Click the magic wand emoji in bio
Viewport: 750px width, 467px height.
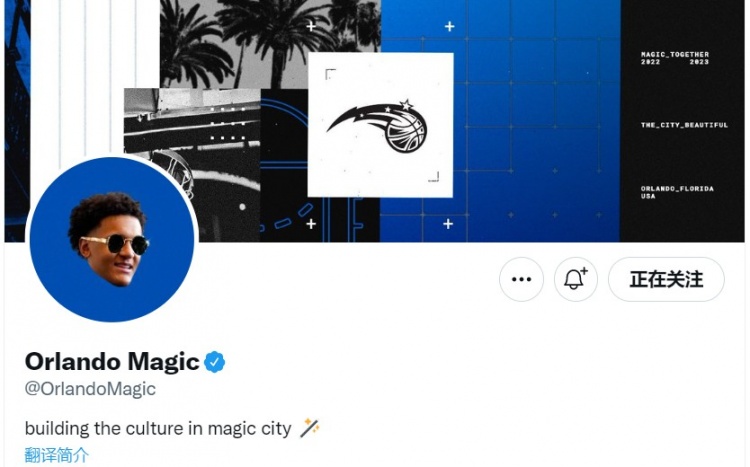click(310, 428)
